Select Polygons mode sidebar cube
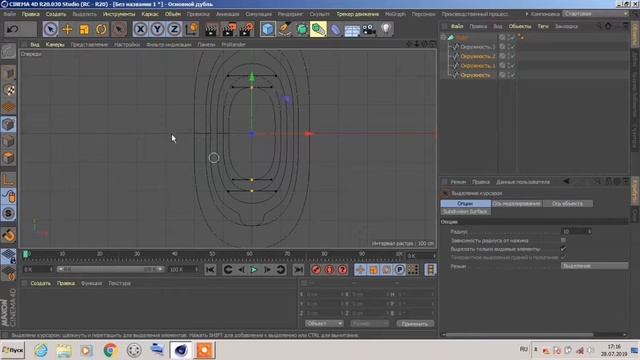Image resolution: width=640 pixels, height=360 pixels. coord(9,158)
